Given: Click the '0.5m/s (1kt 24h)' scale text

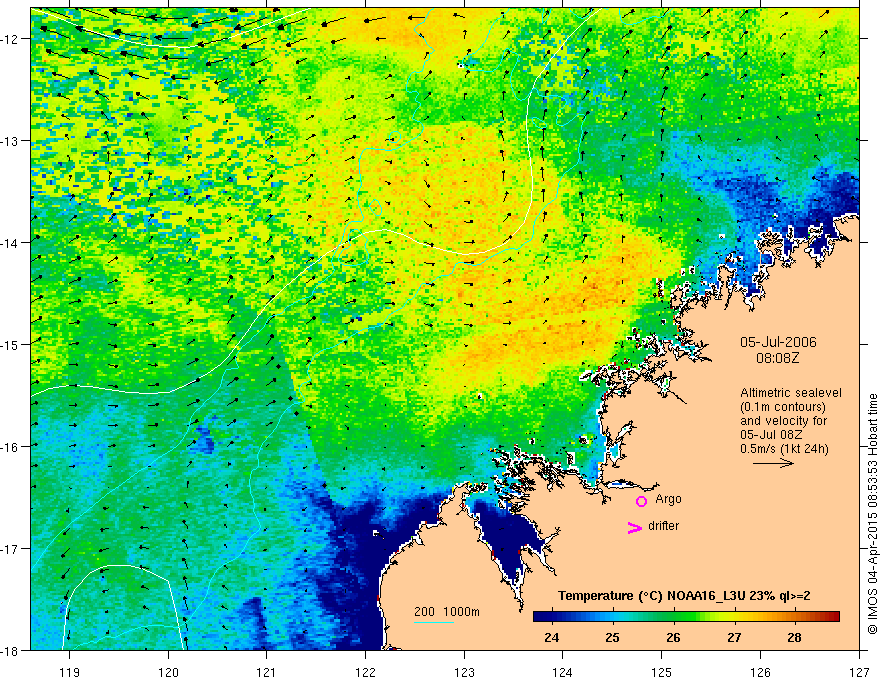Looking at the screenshot, I should pos(784,449).
